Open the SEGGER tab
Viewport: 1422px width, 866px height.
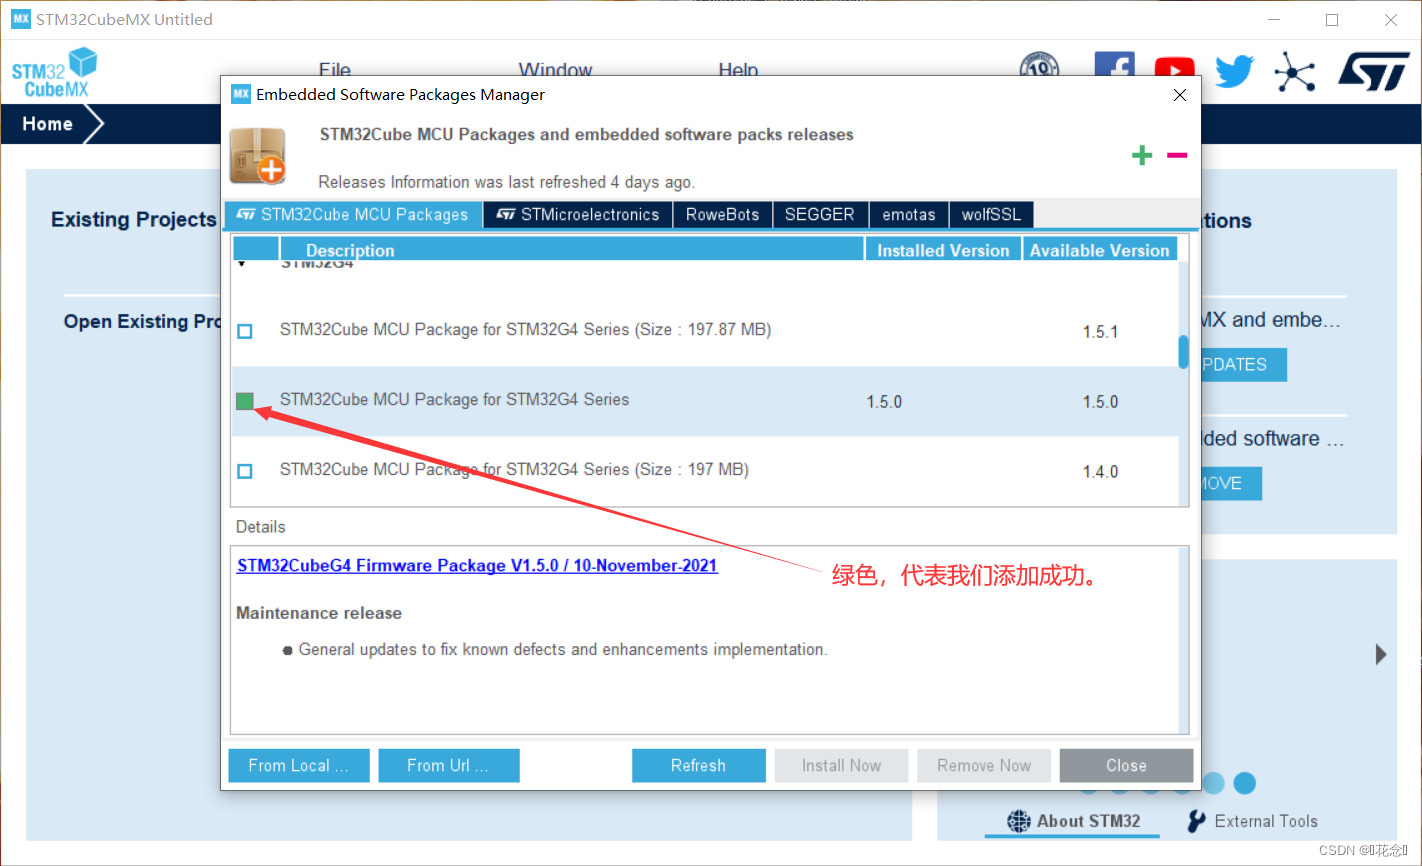pyautogui.click(x=820, y=215)
